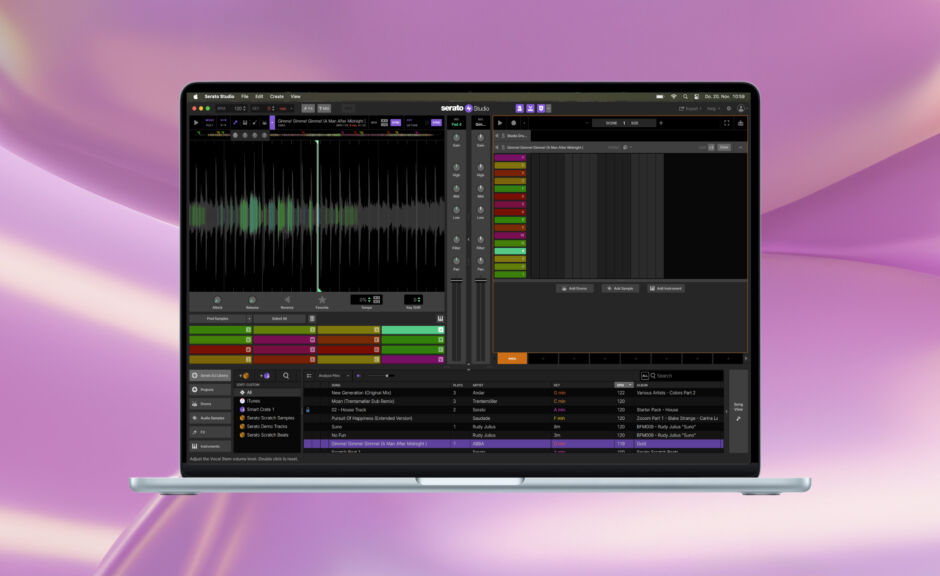Open Serato Studio settings via the gear icon

pyautogui.click(x=729, y=108)
